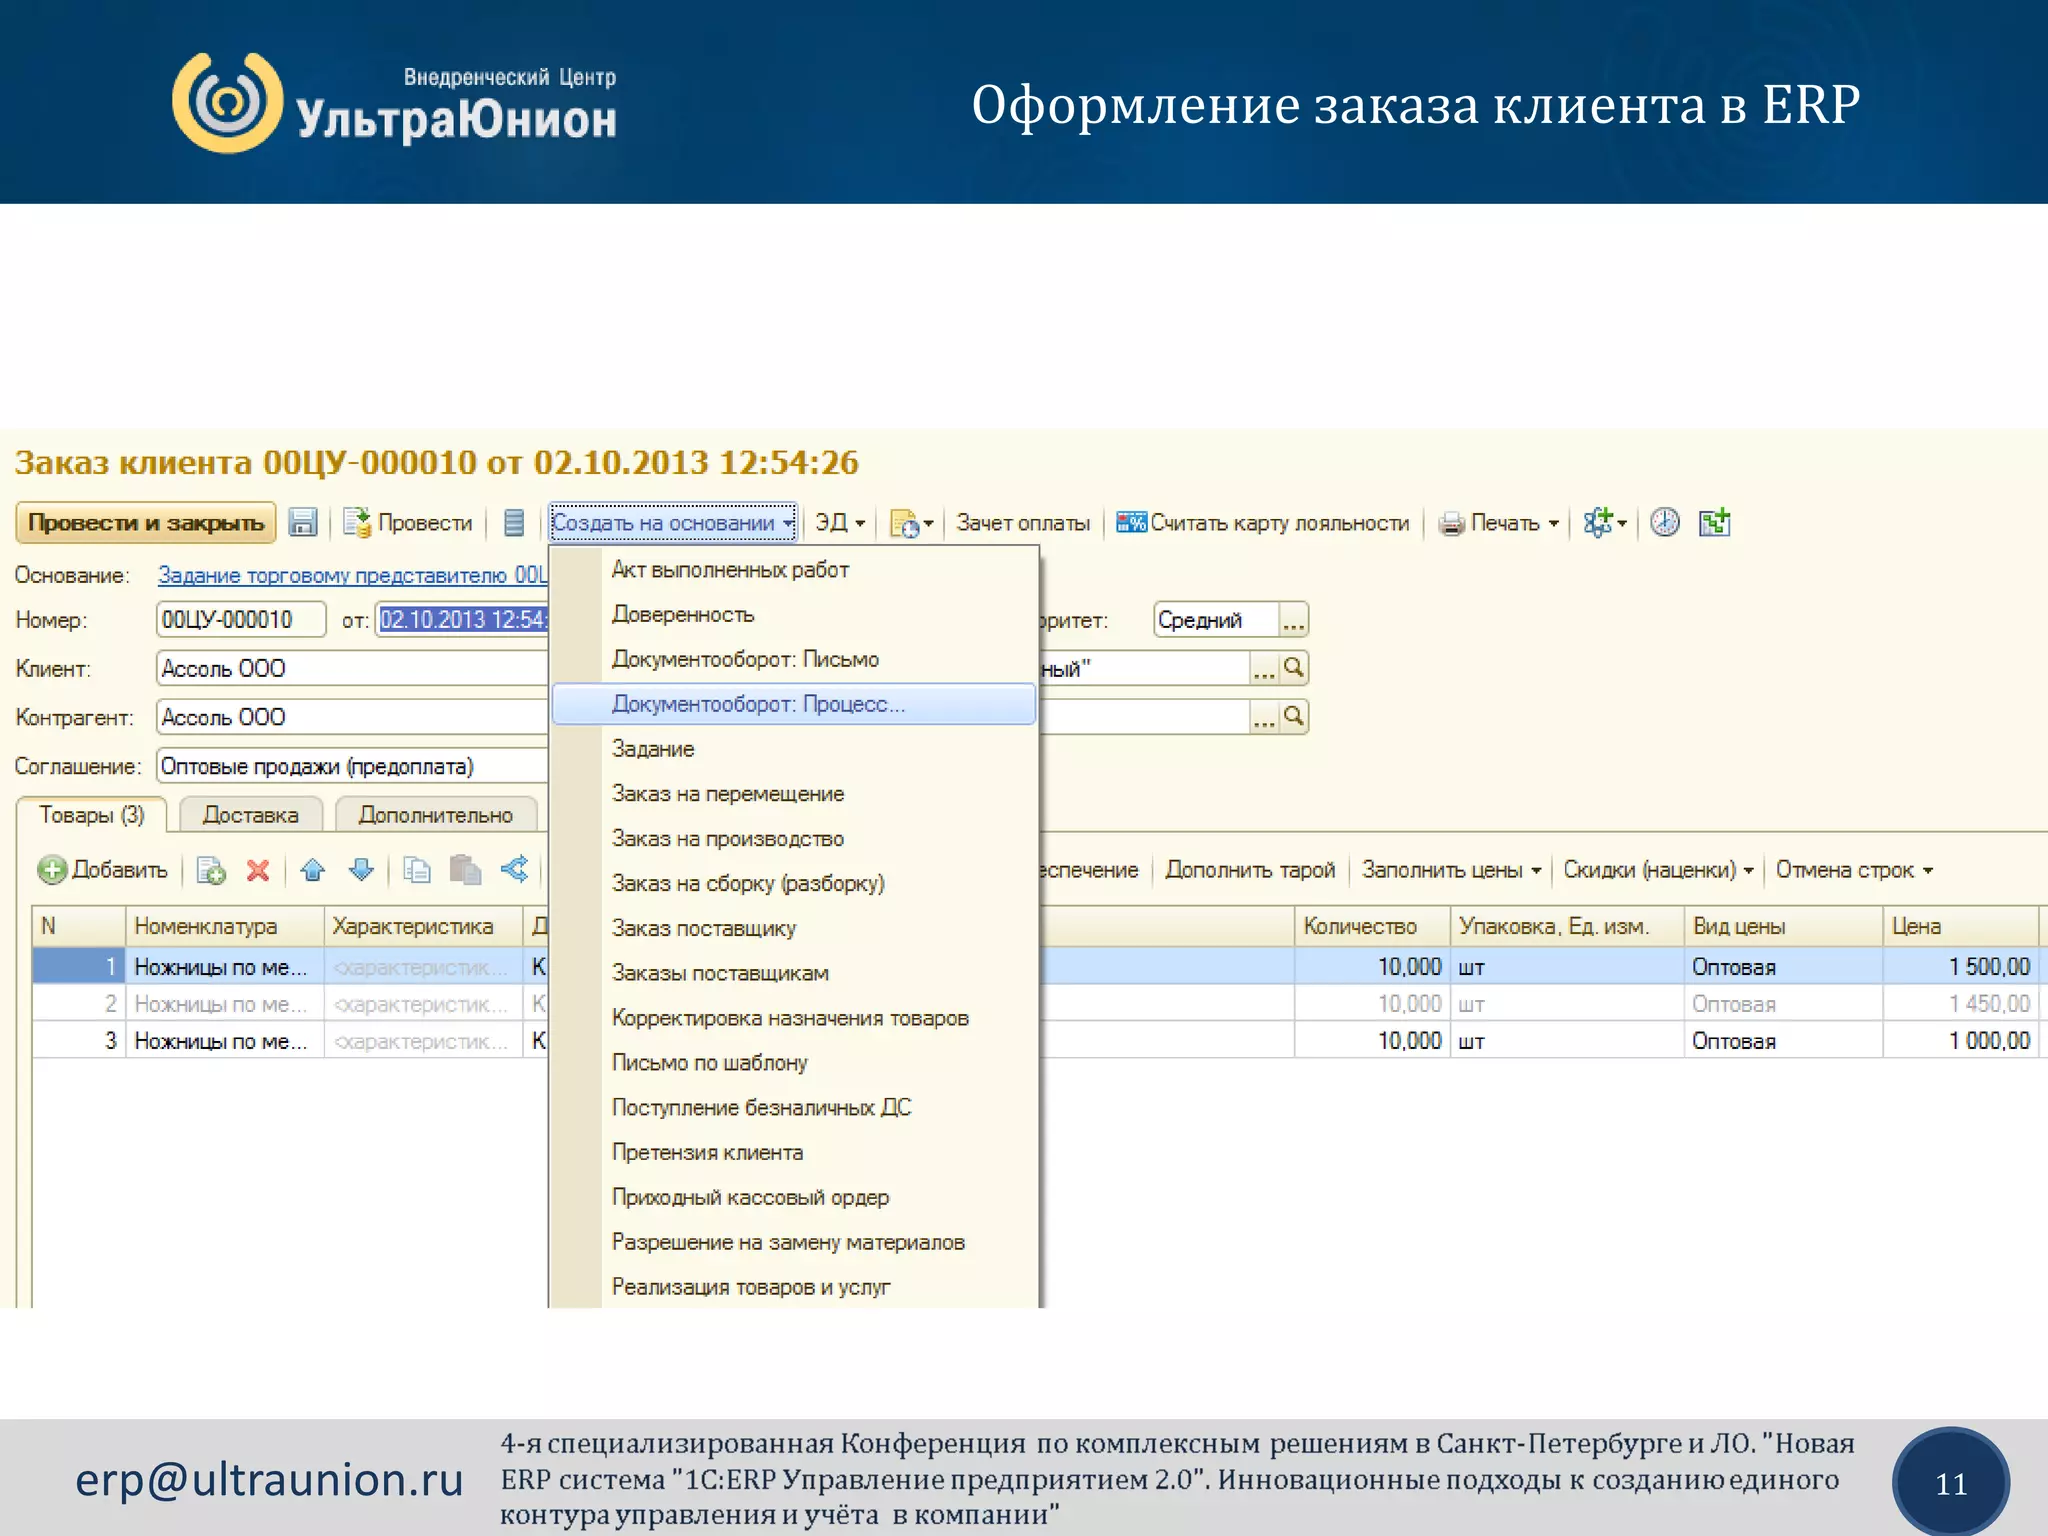Open the ЭД dropdown menu
This screenshot has width=2048, height=1536.
840,523
